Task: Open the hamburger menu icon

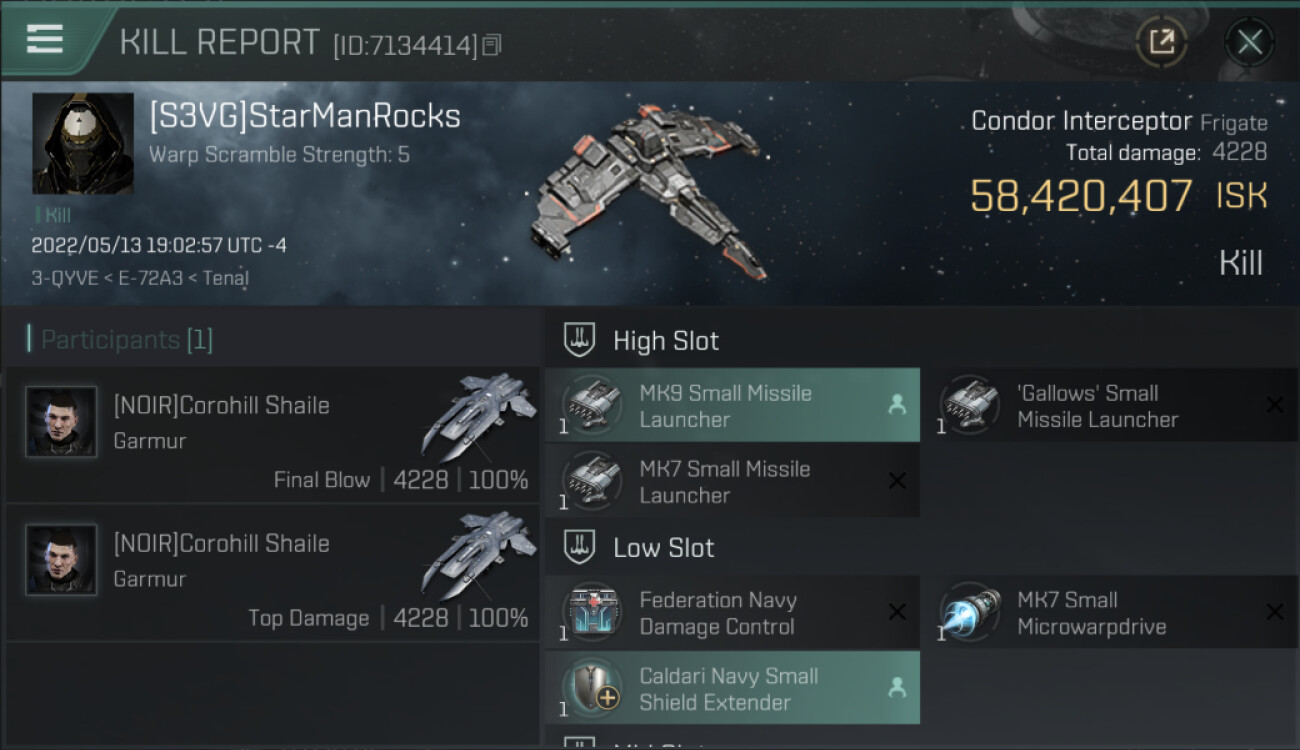Action: pyautogui.click(x=45, y=39)
